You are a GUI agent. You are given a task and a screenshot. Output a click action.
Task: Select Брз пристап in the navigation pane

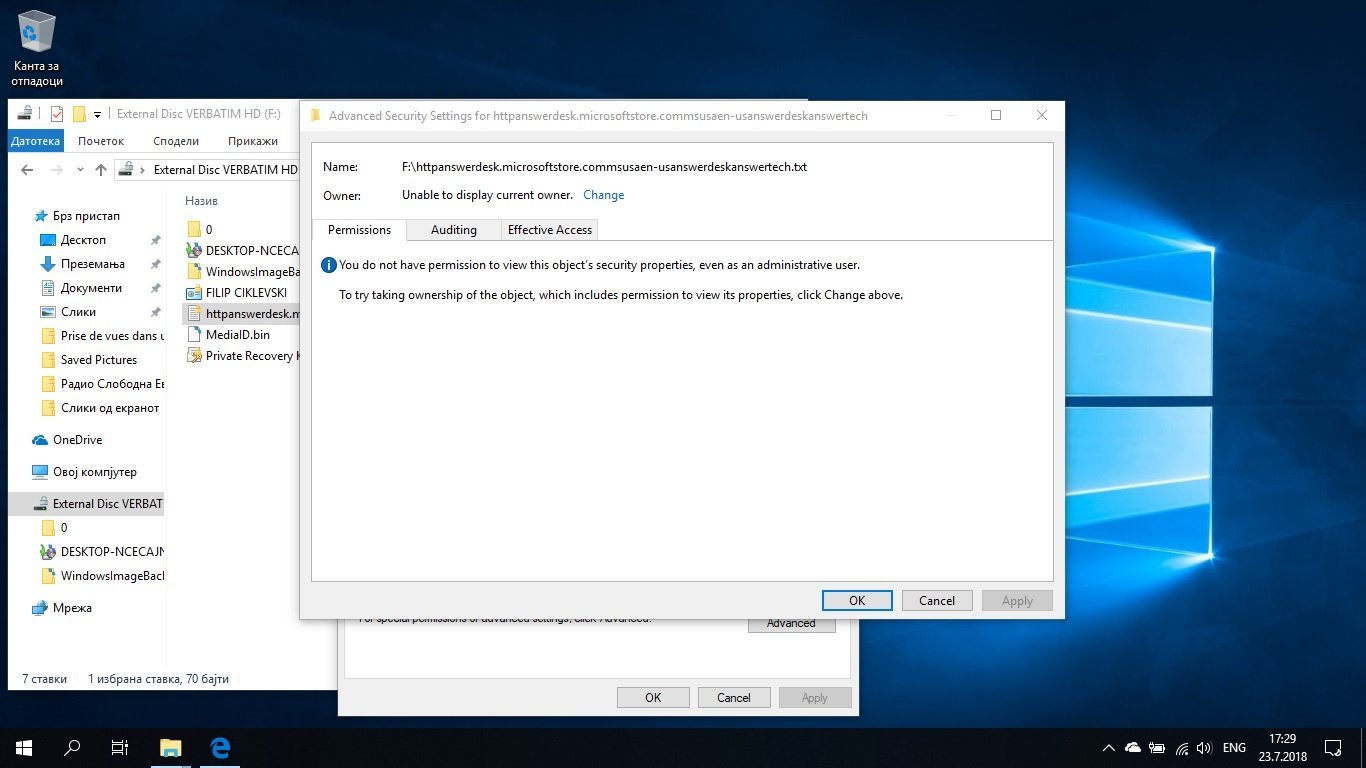[77, 216]
